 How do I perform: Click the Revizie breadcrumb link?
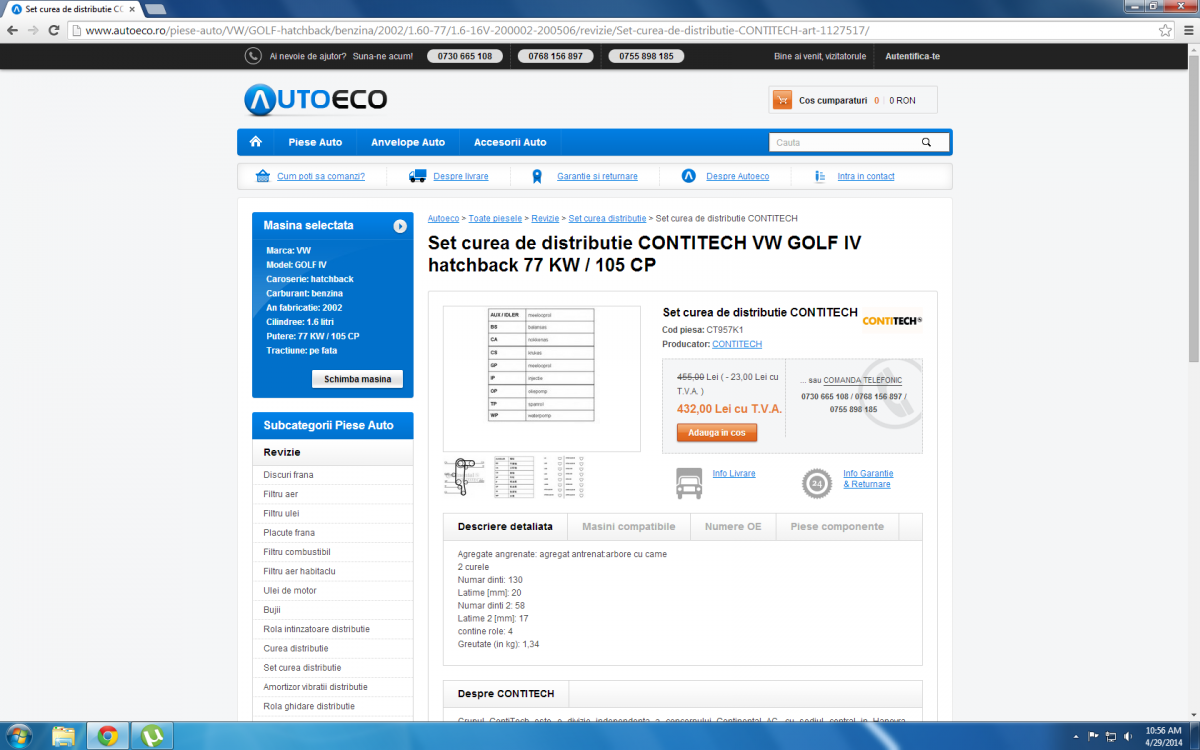(x=545, y=218)
